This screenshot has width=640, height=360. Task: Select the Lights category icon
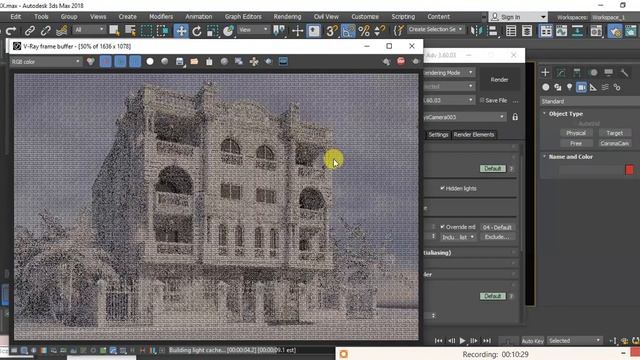coord(569,87)
